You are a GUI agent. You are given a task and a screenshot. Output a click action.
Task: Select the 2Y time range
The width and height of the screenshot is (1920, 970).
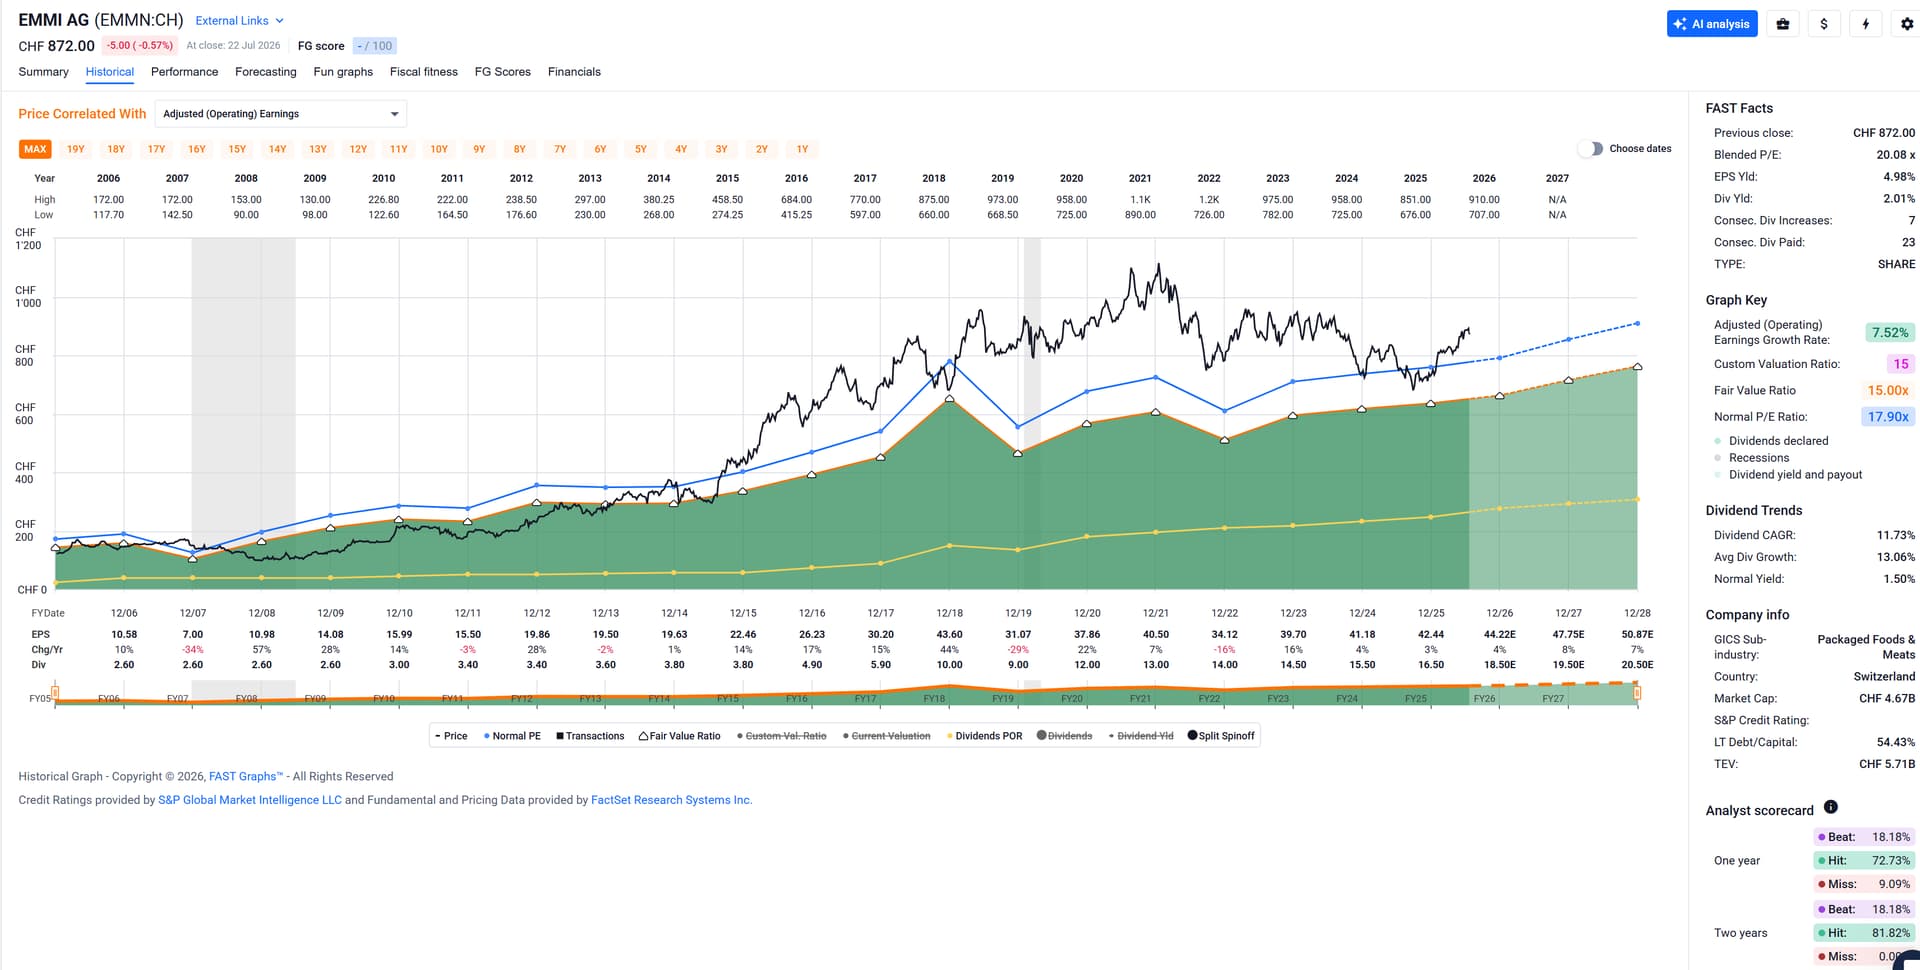coord(762,149)
